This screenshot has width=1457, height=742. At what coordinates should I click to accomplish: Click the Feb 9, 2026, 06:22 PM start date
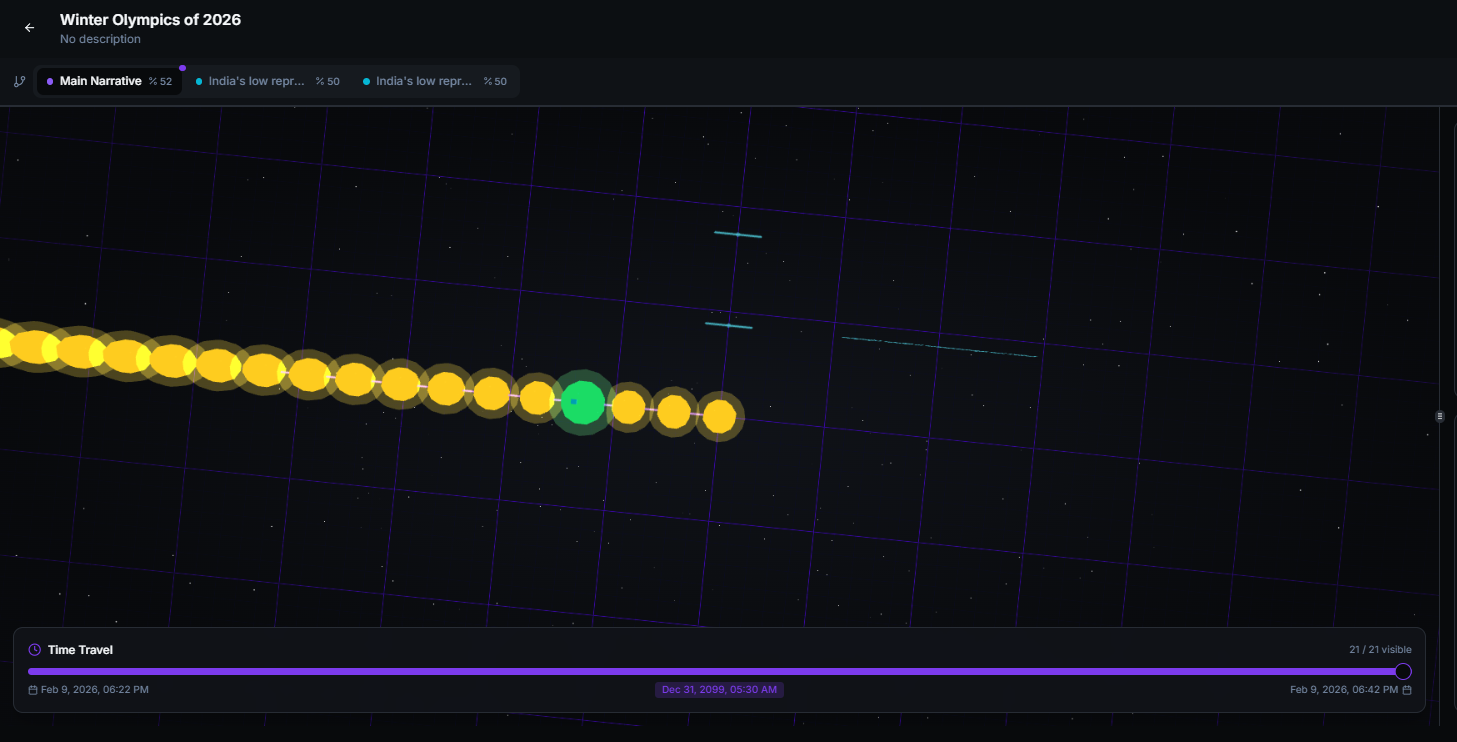coord(95,690)
